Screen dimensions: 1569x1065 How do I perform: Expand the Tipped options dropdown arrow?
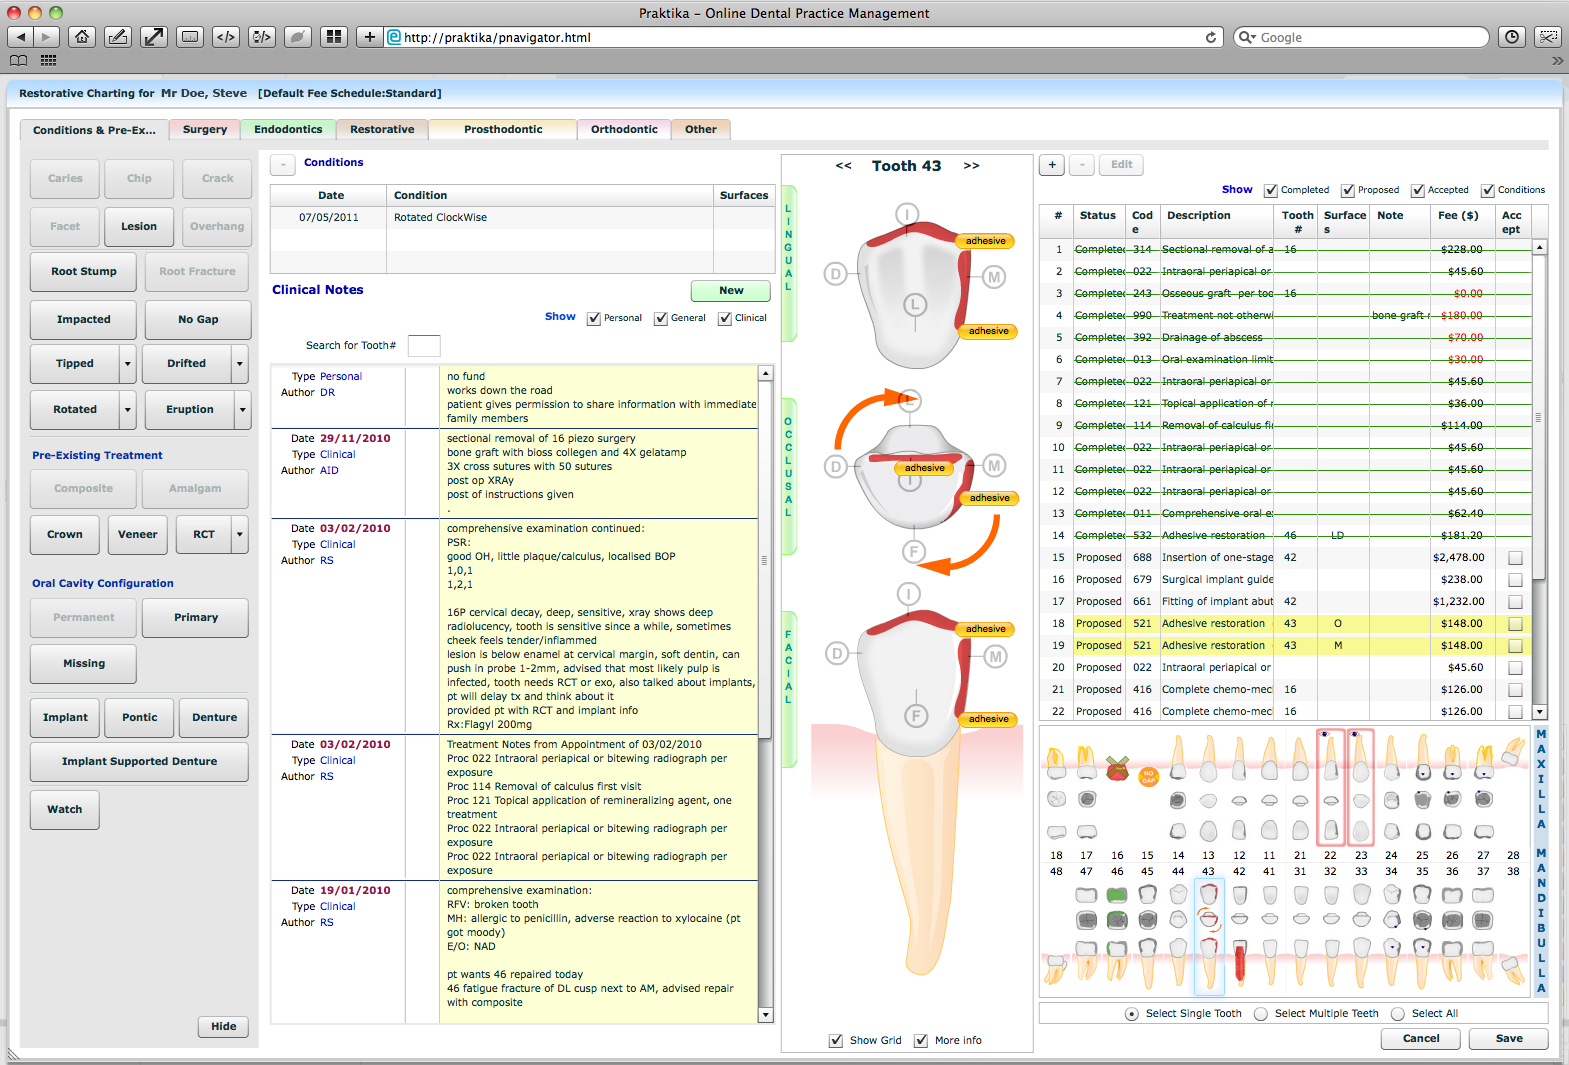[x=128, y=364]
